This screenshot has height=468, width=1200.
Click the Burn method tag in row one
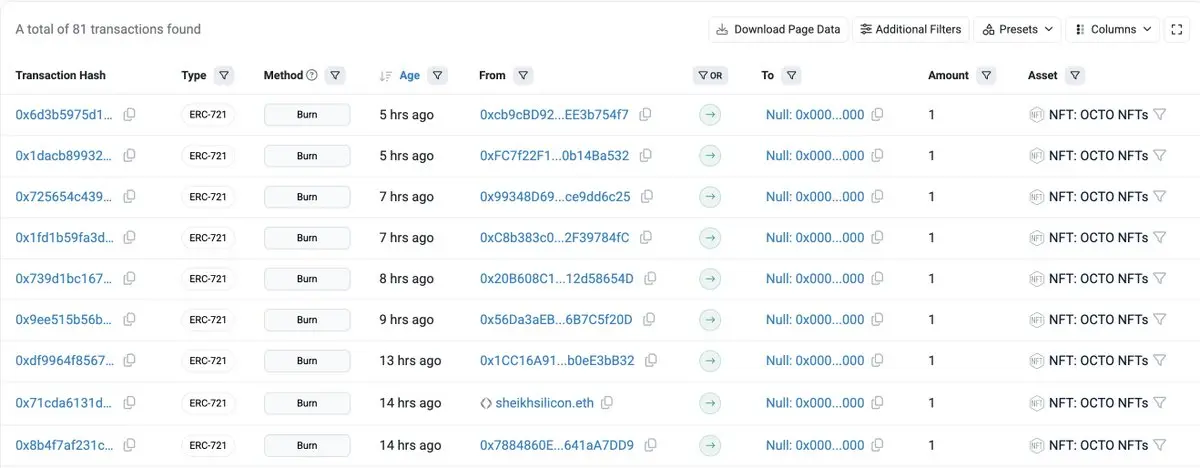tap(307, 115)
